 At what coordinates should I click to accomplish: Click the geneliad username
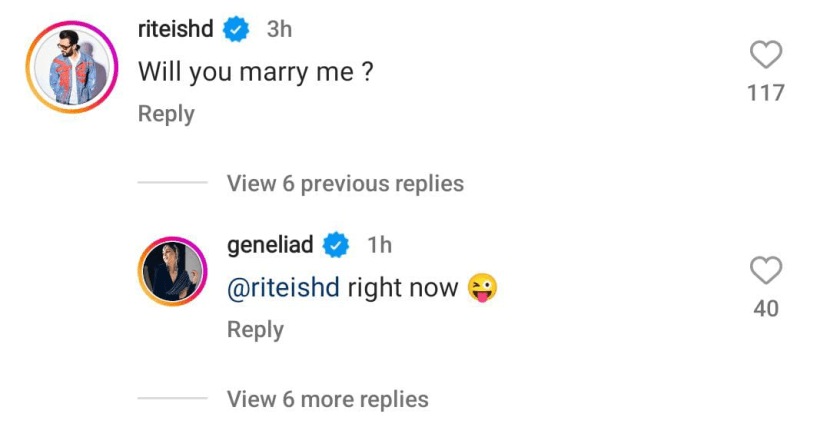click(x=270, y=244)
